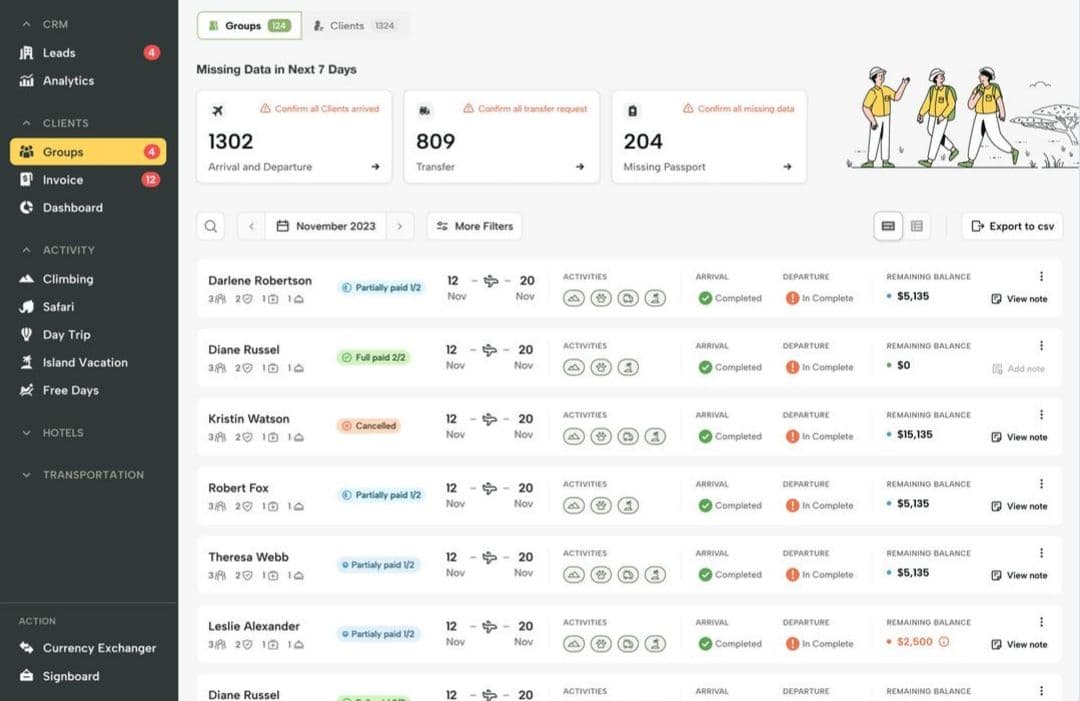Click arrow on Arrival and Departure card
Viewport: 1080px width, 701px height.
pos(375,167)
